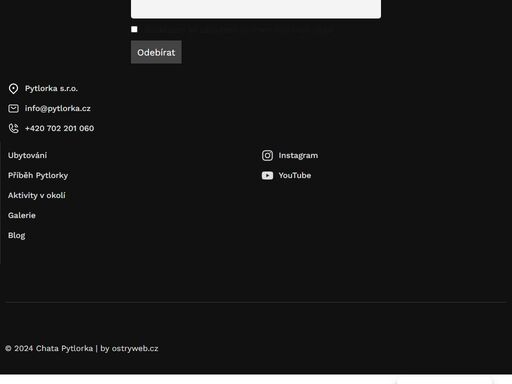Visit the Blog footer link

tap(17, 235)
